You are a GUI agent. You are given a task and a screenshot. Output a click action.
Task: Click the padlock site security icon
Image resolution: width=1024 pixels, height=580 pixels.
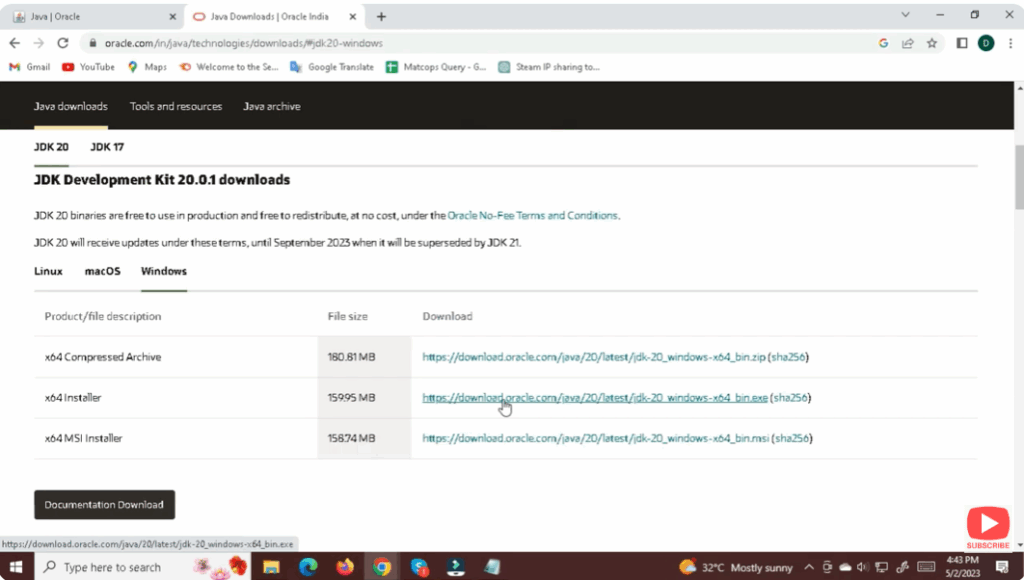90,43
